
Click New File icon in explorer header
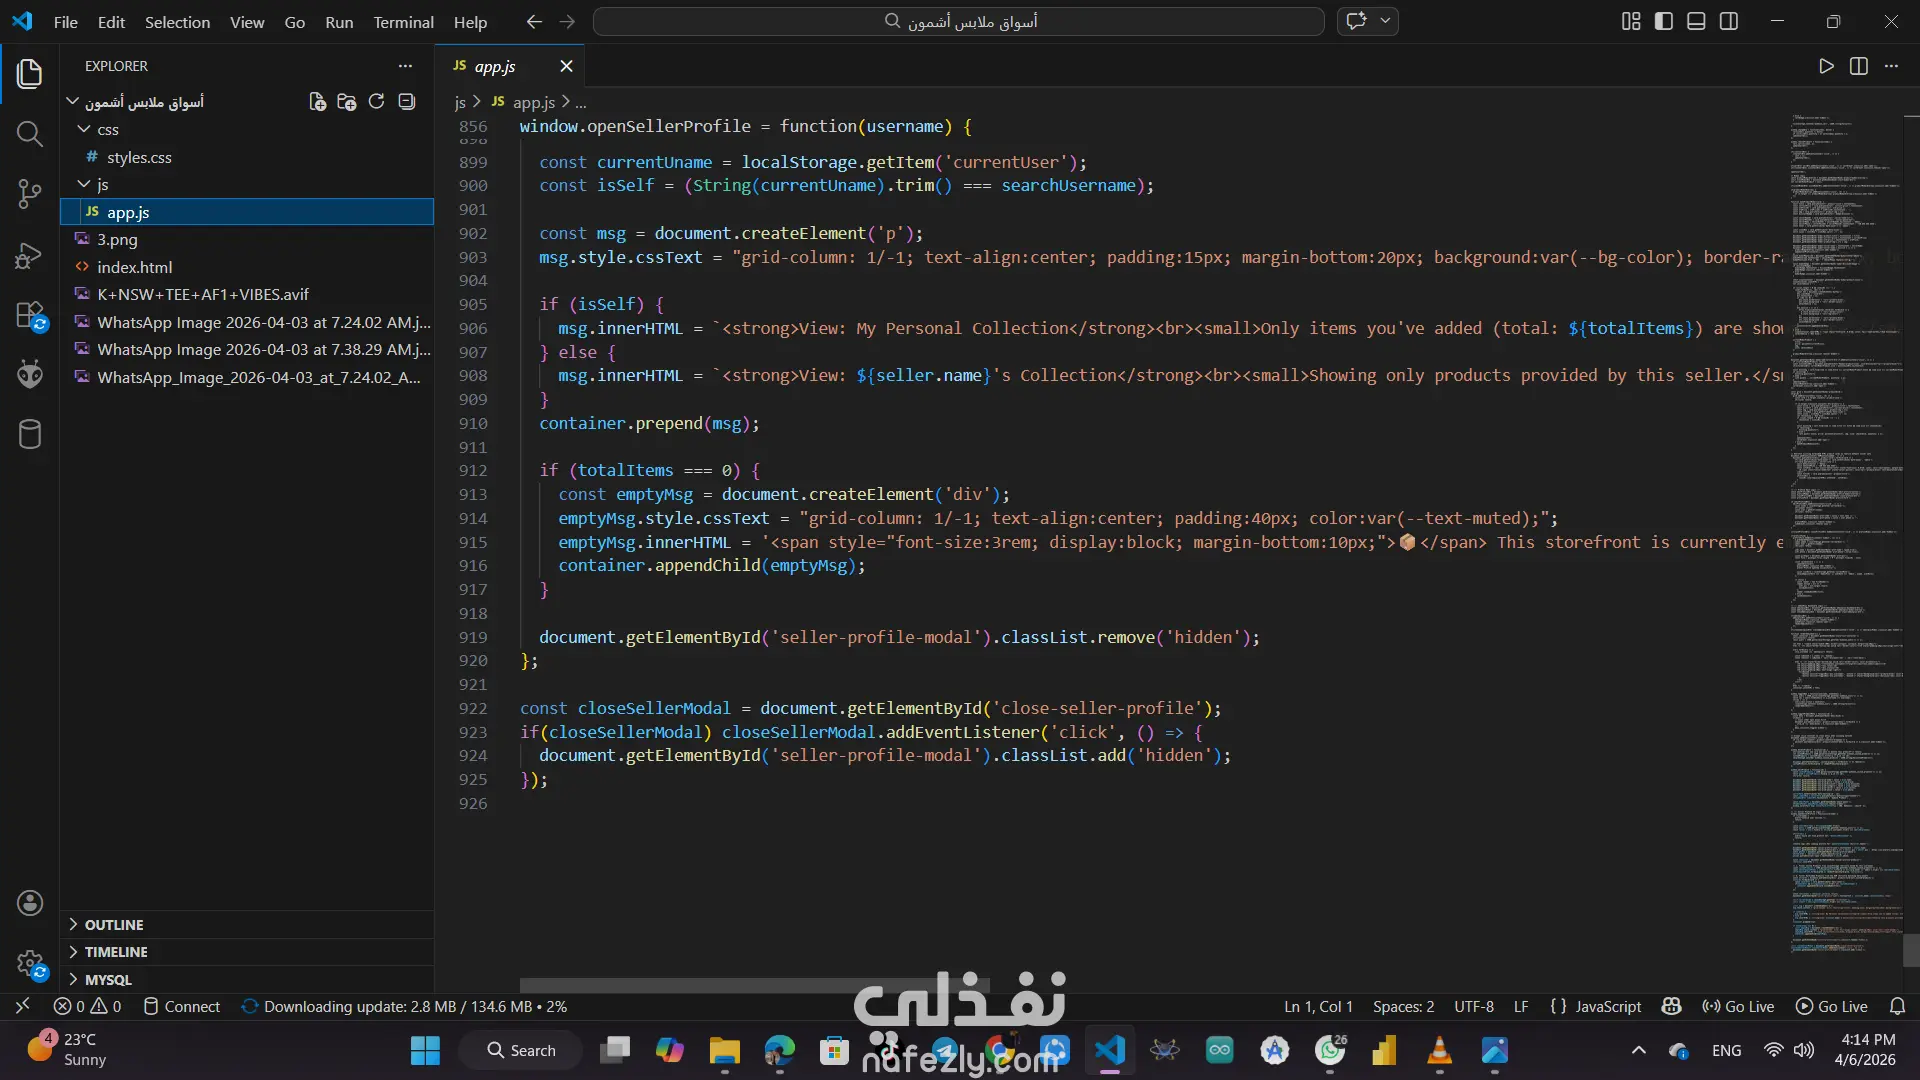pos(317,102)
